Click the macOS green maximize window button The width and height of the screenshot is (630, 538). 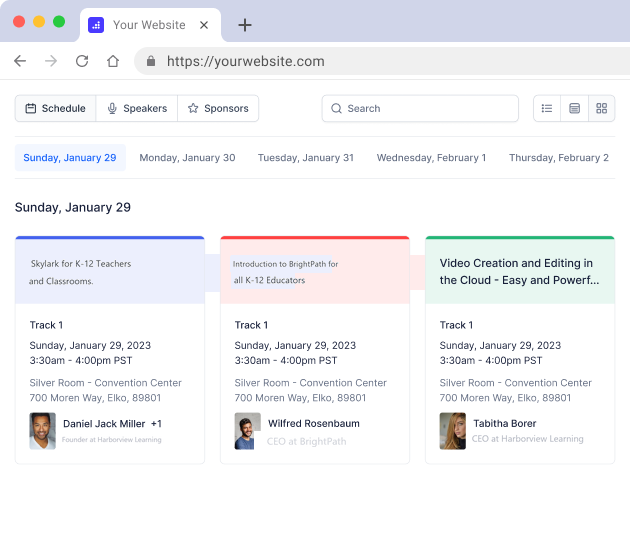[x=59, y=21]
